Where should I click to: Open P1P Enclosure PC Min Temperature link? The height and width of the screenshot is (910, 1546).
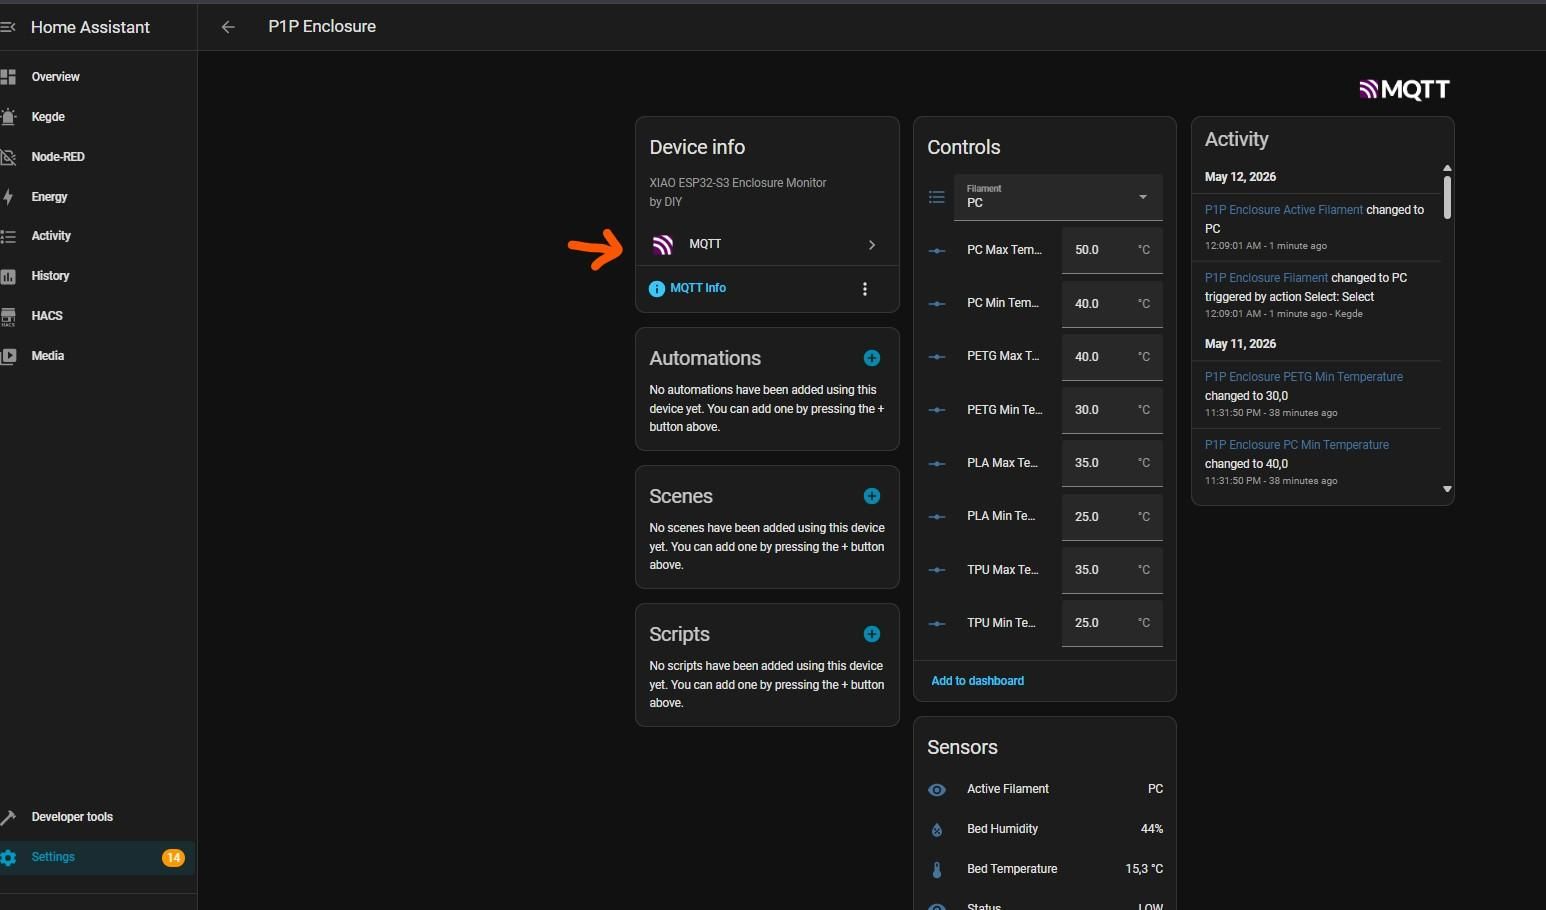pyautogui.click(x=1297, y=445)
